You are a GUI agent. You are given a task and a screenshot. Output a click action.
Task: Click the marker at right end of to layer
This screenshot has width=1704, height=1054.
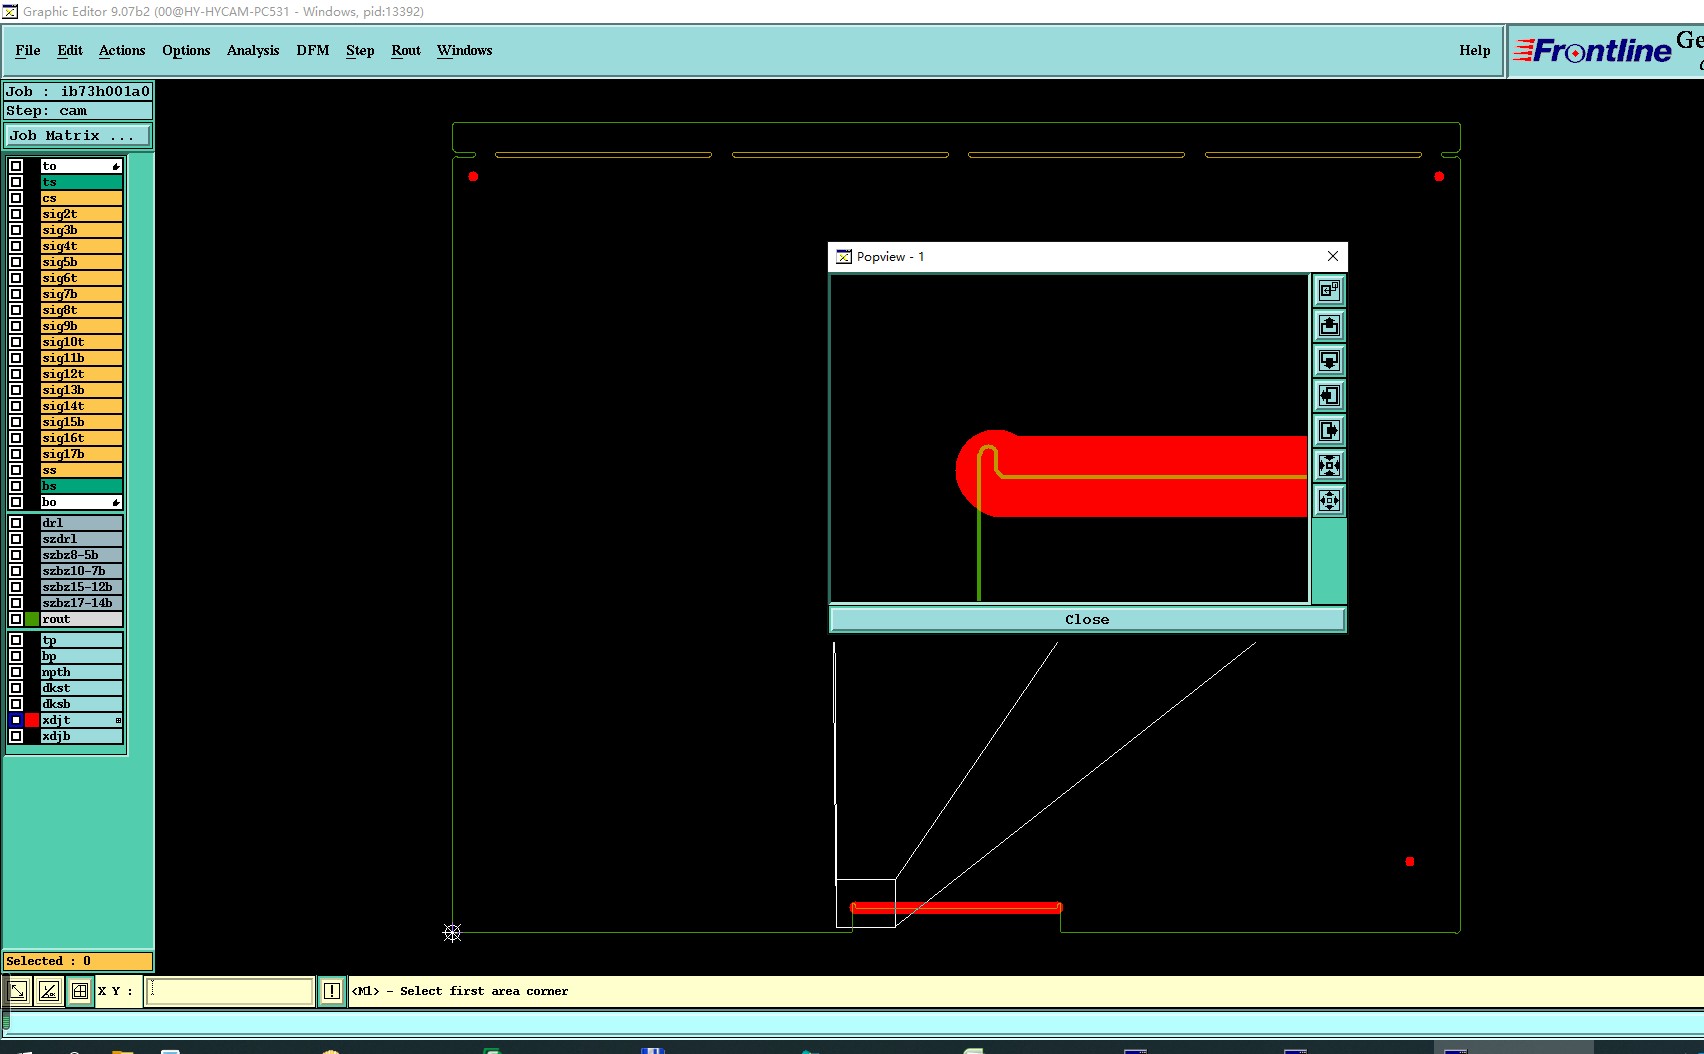coord(116,166)
